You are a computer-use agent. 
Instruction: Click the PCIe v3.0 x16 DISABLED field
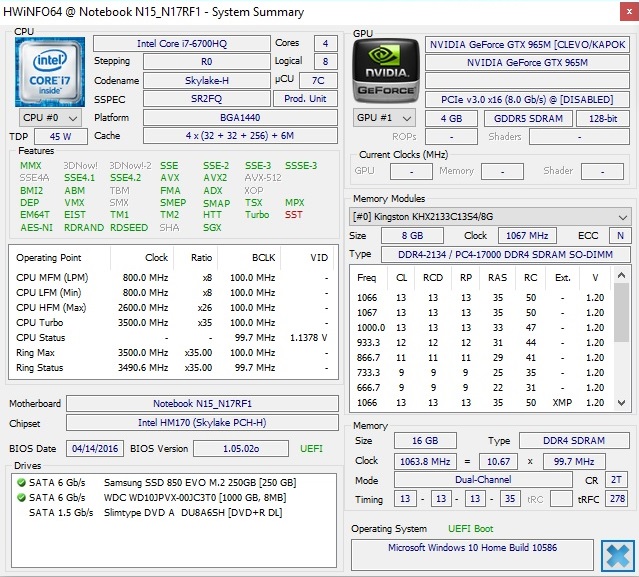(527, 99)
